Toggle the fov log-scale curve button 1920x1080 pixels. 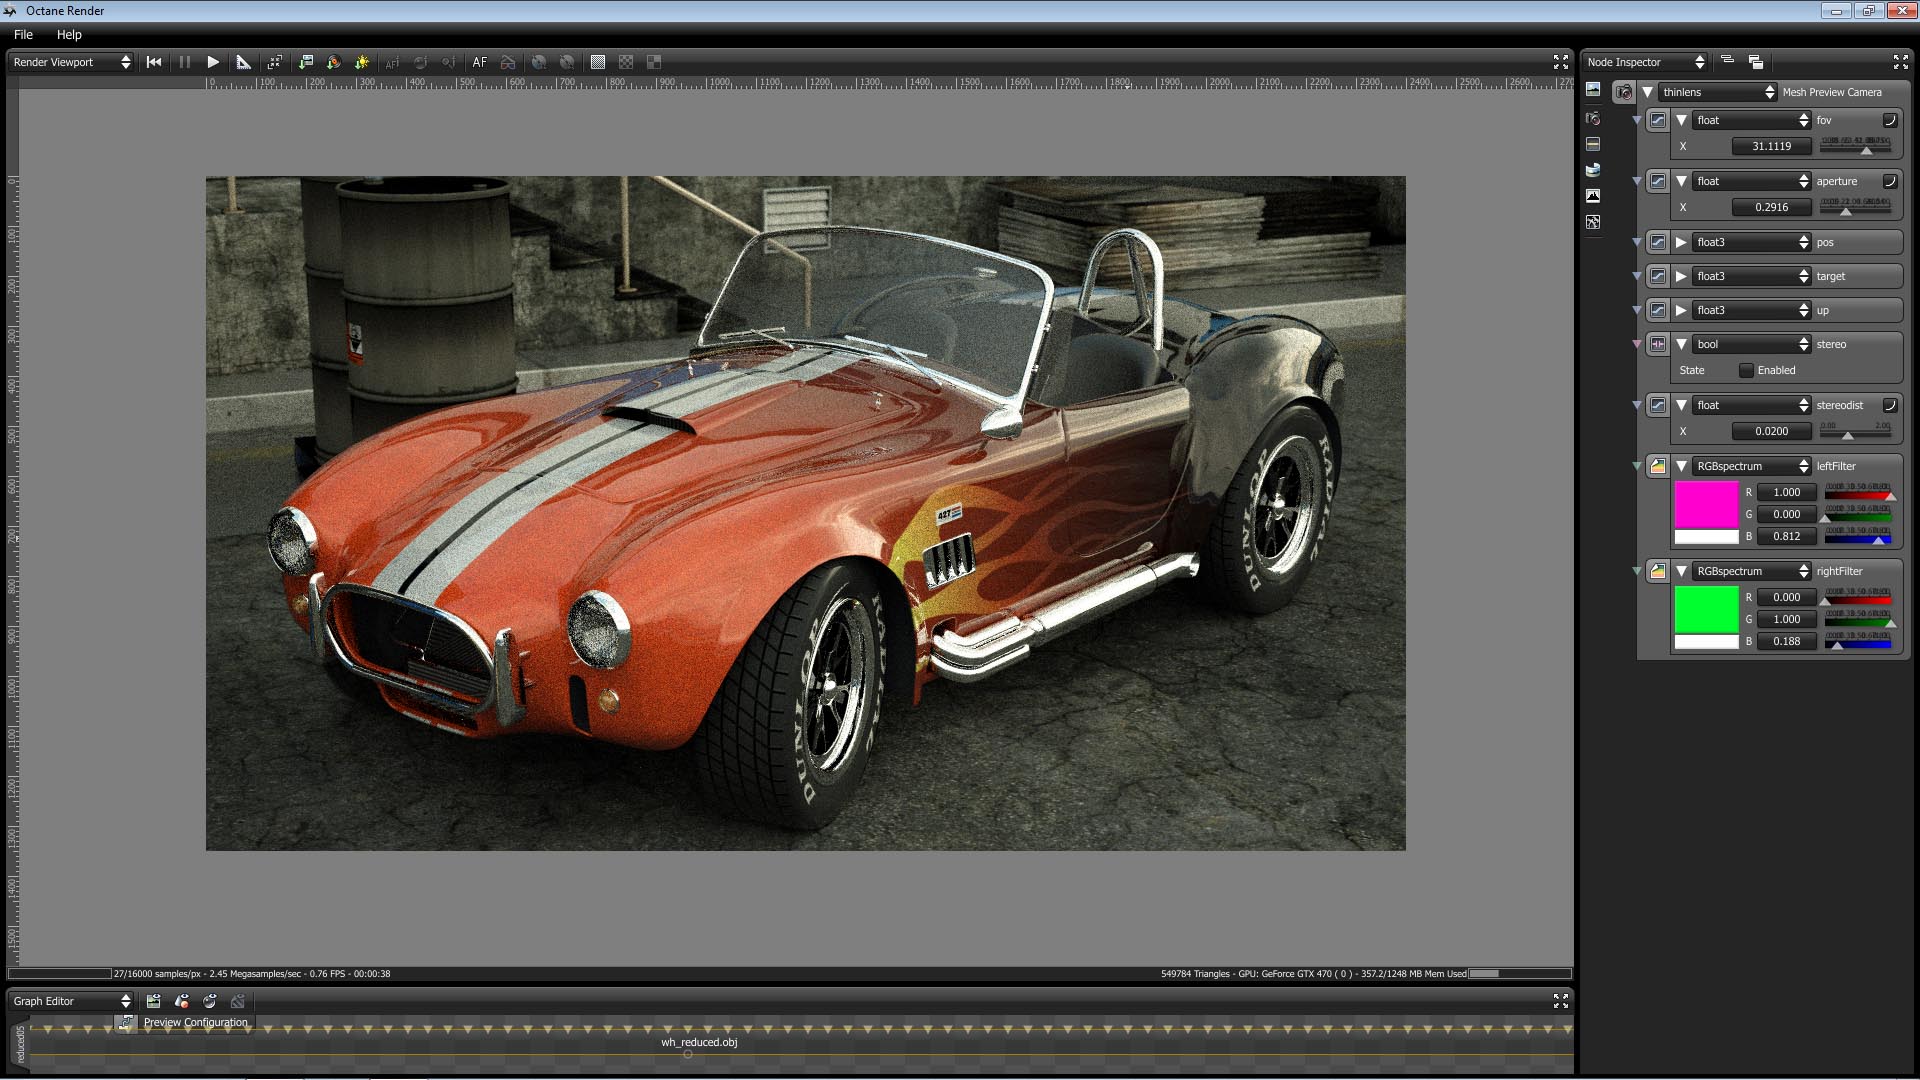point(1890,120)
